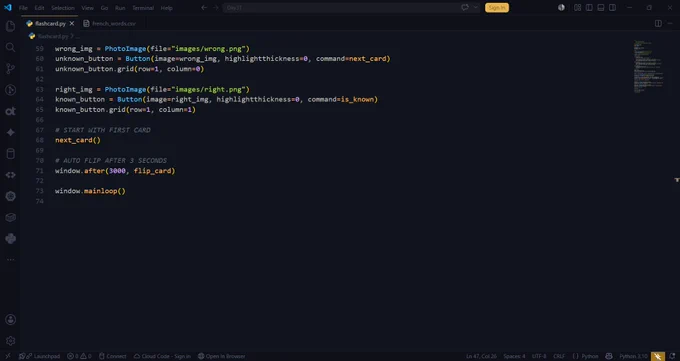Open the dropdown arrow beside chat icon
680x361 pixels.
pos(475,7)
